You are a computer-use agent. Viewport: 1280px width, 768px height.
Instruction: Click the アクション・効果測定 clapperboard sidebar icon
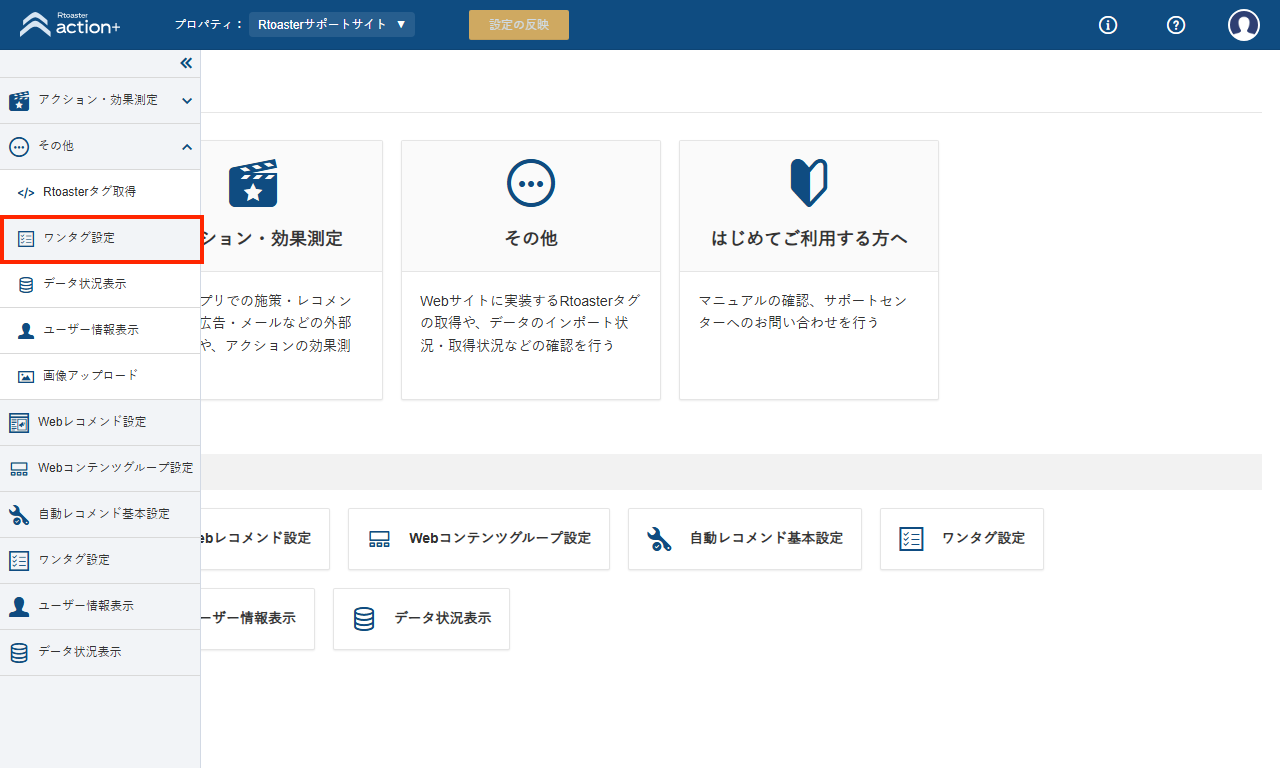(x=19, y=101)
